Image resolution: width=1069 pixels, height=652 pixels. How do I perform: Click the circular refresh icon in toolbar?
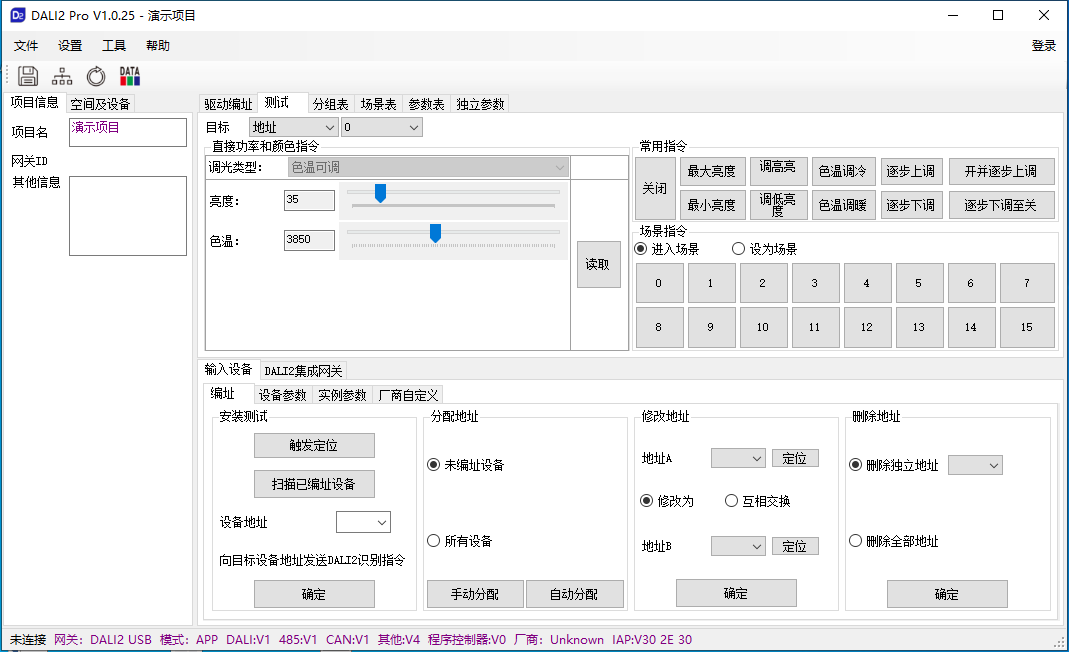tap(95, 75)
